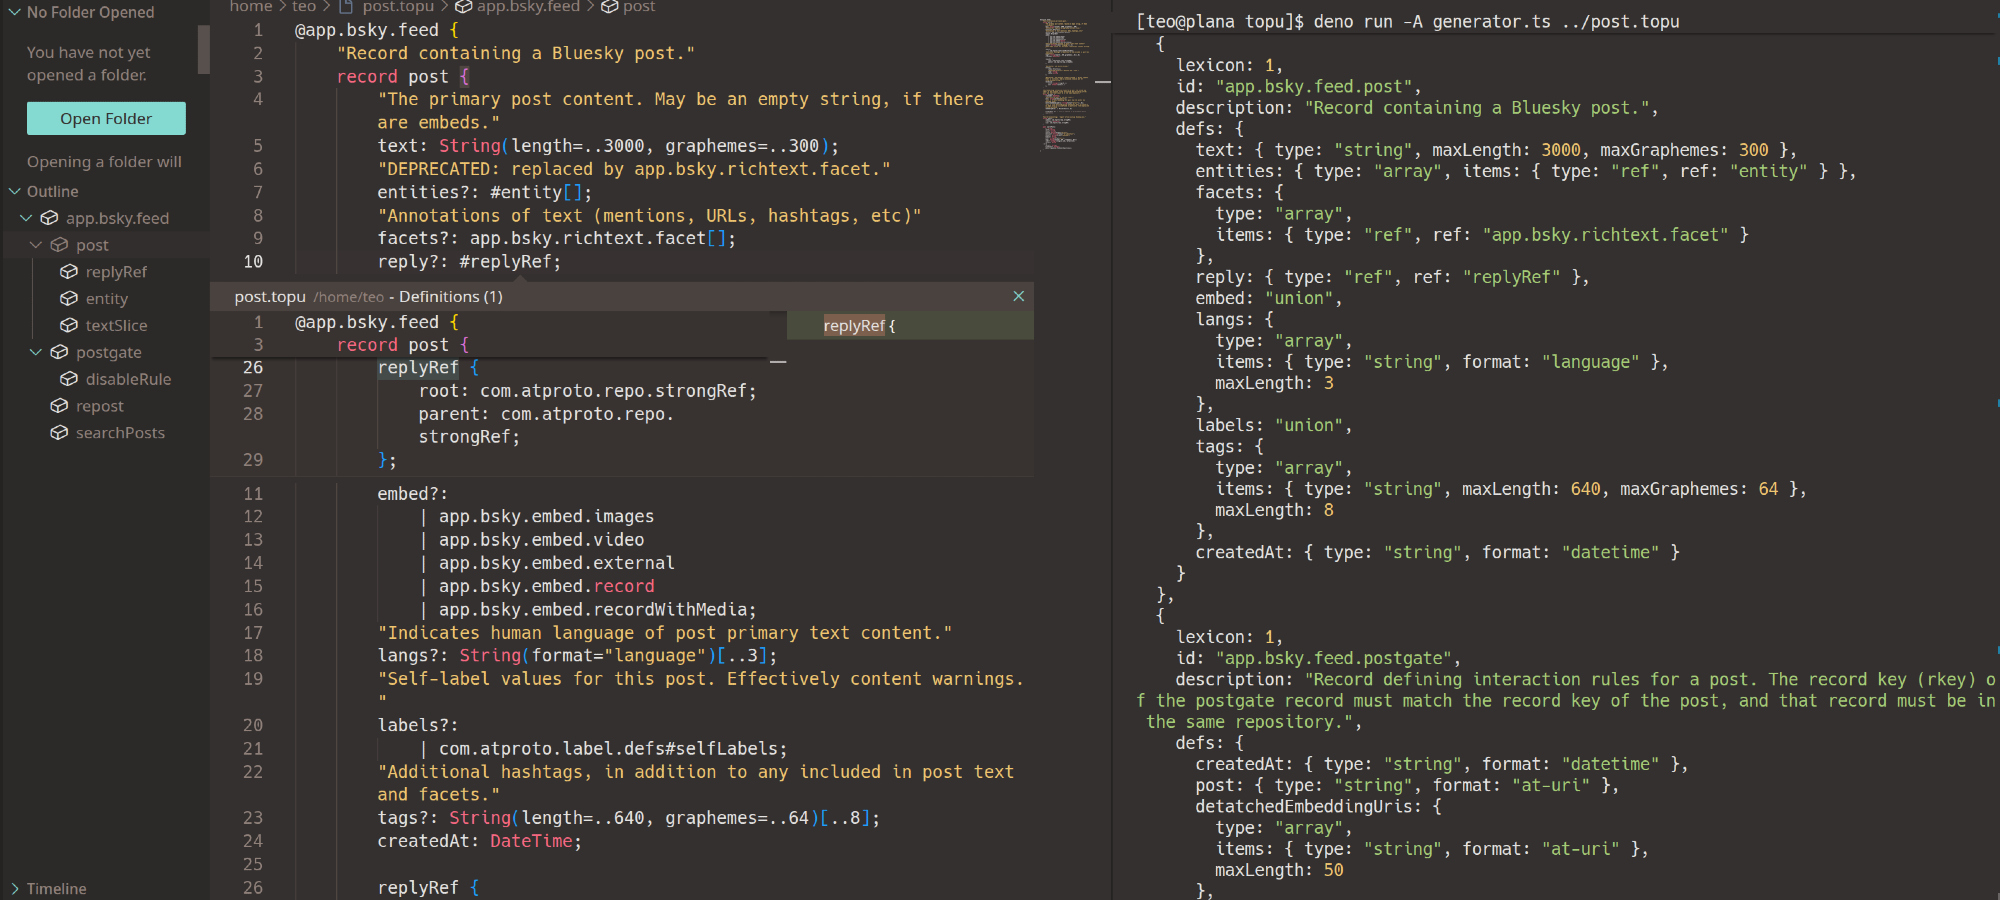The height and width of the screenshot is (900, 2000).
Task: Click the file icon beside post.topu breadcrumb
Action: [x=346, y=7]
